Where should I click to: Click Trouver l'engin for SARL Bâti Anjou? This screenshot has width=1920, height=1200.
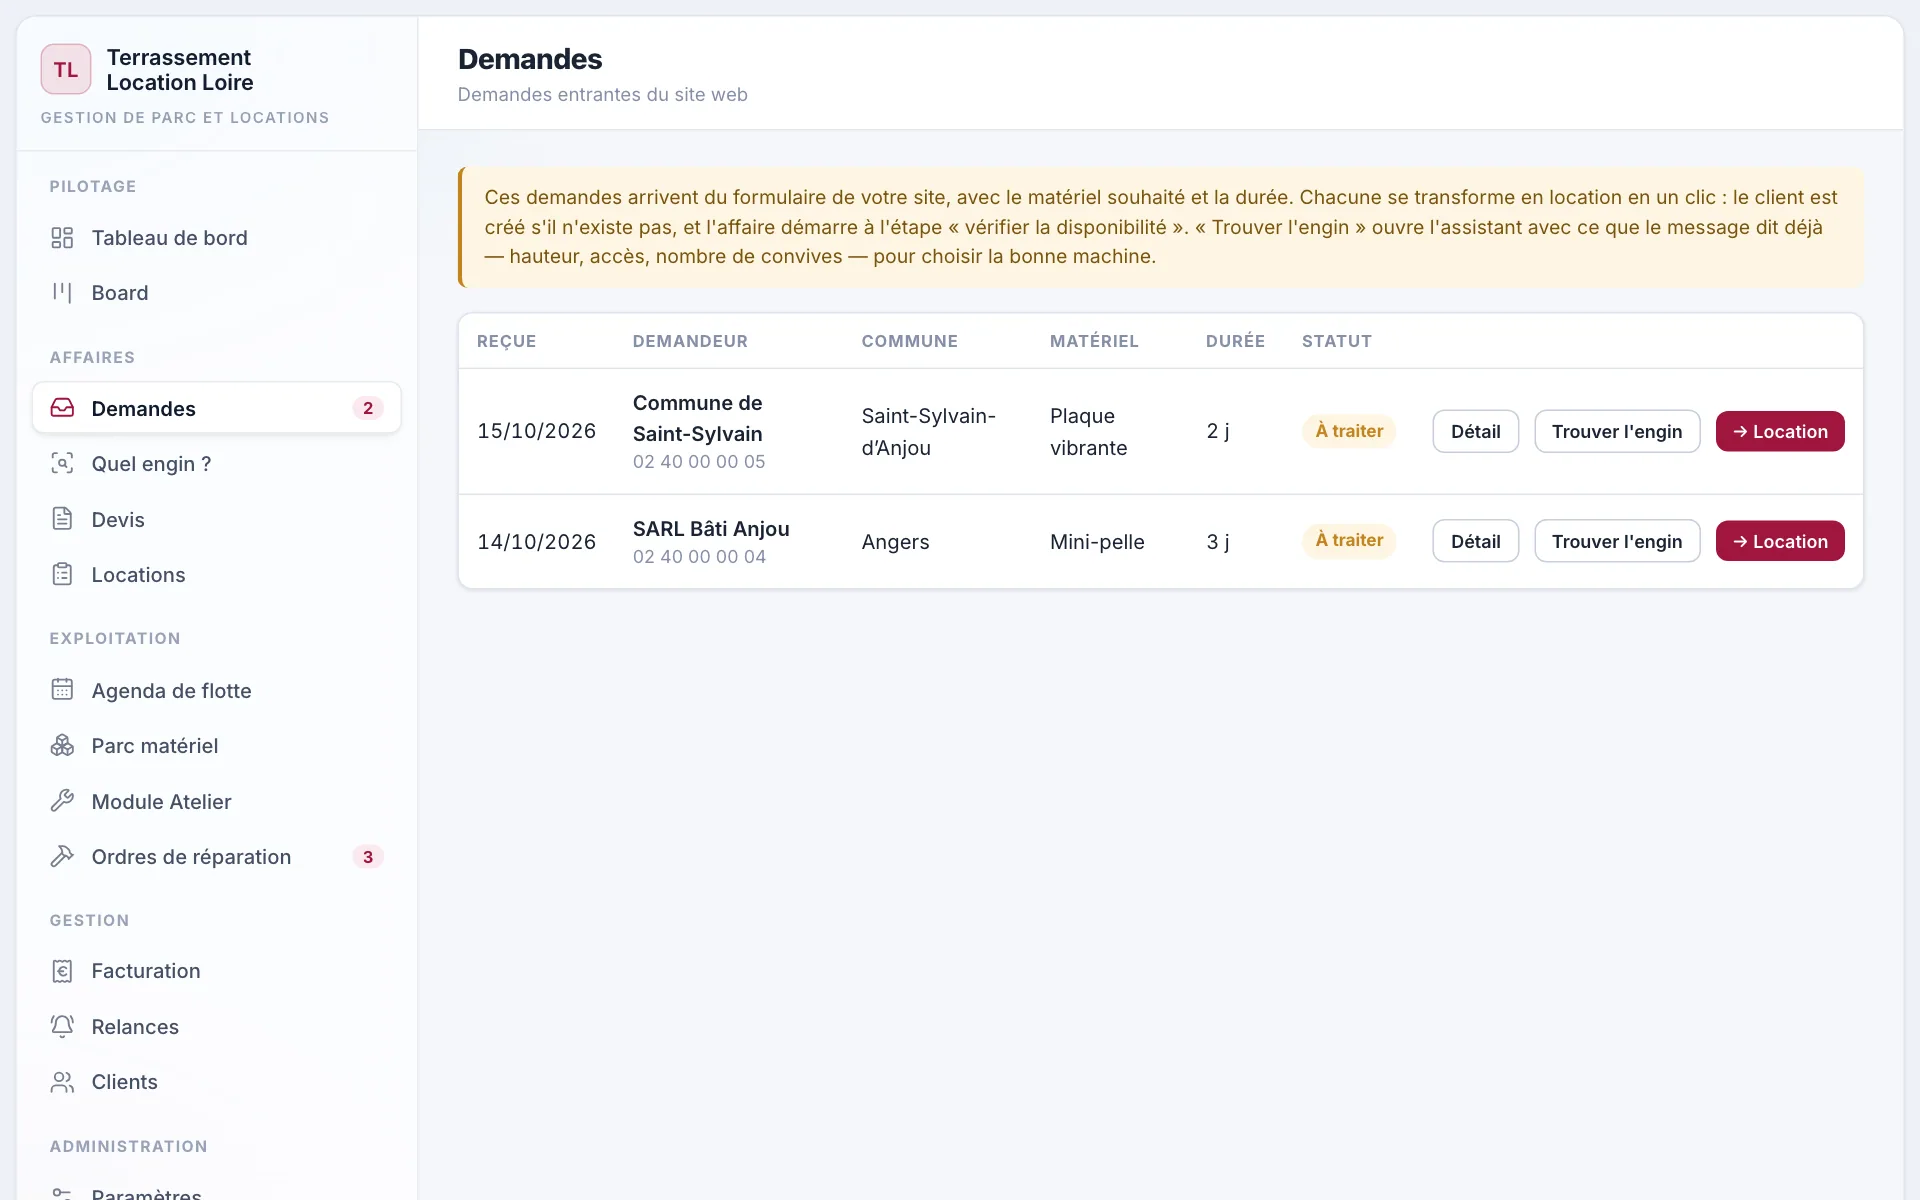click(1617, 541)
